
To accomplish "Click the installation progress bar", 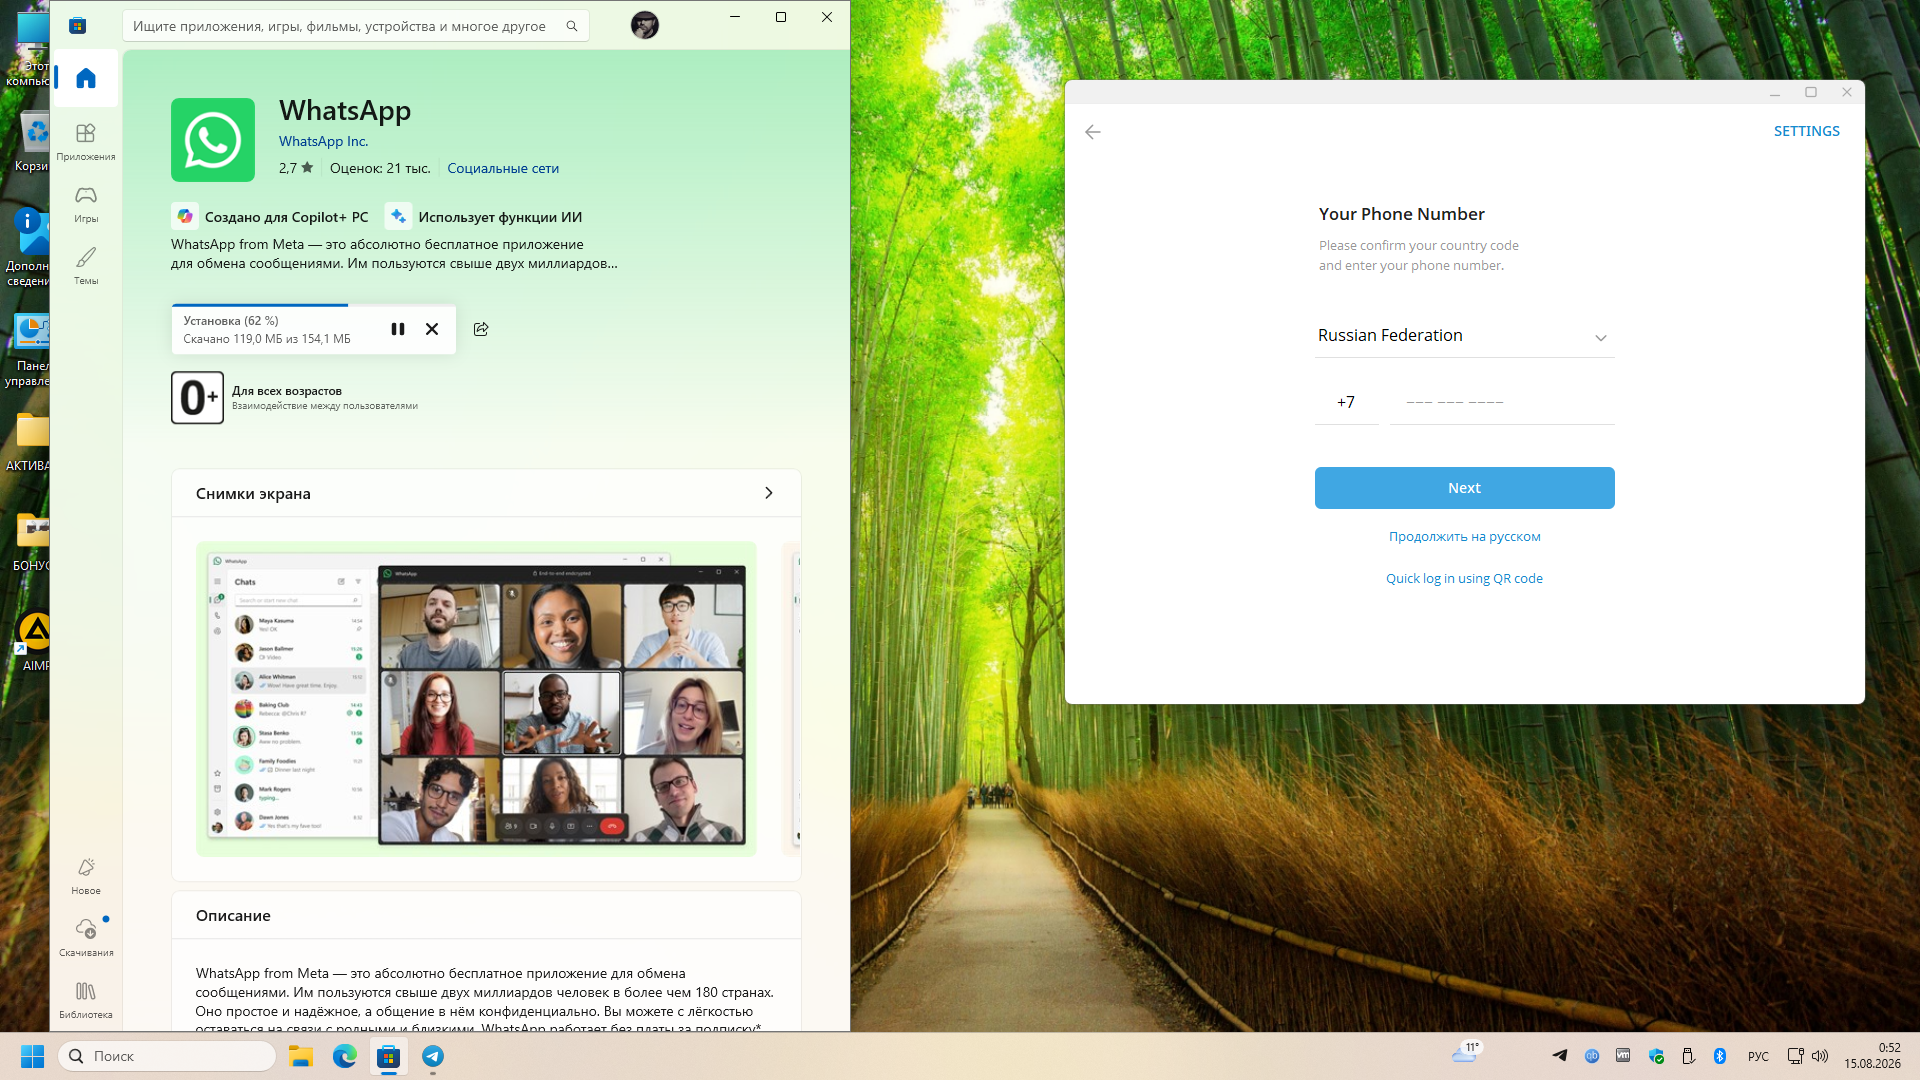I will tap(314, 305).
